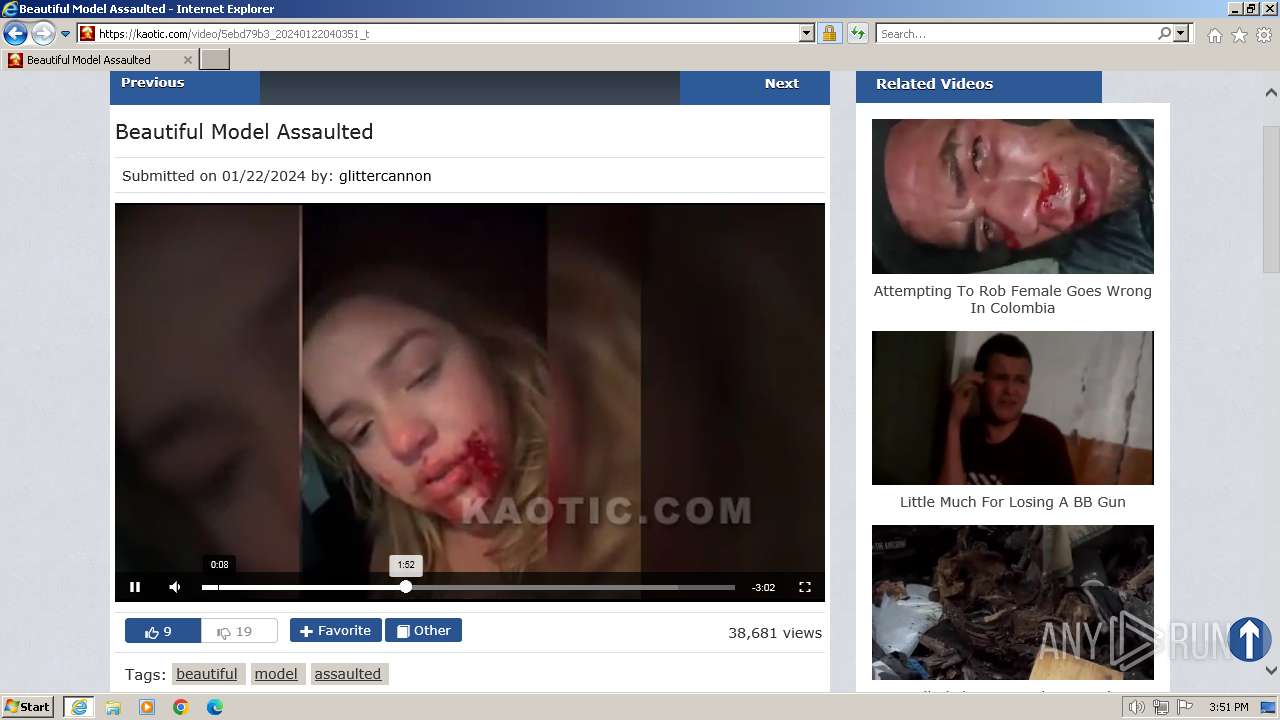Open the 'beautiful' tag
The width and height of the screenshot is (1280, 720).
click(x=207, y=674)
